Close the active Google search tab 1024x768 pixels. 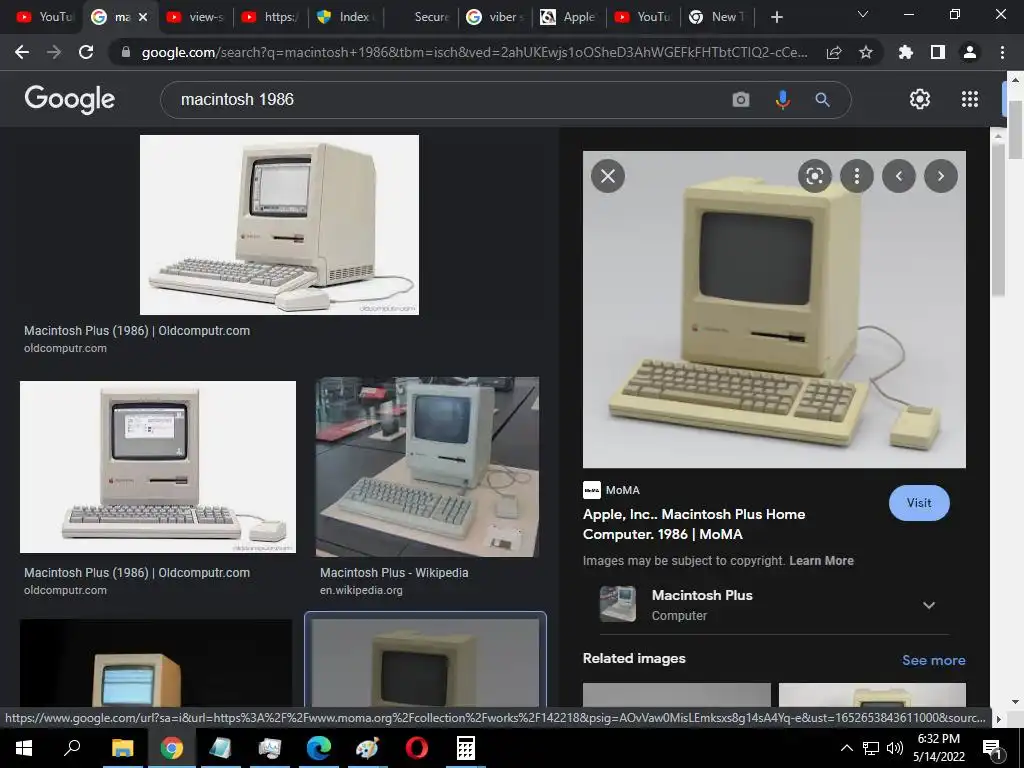143,17
